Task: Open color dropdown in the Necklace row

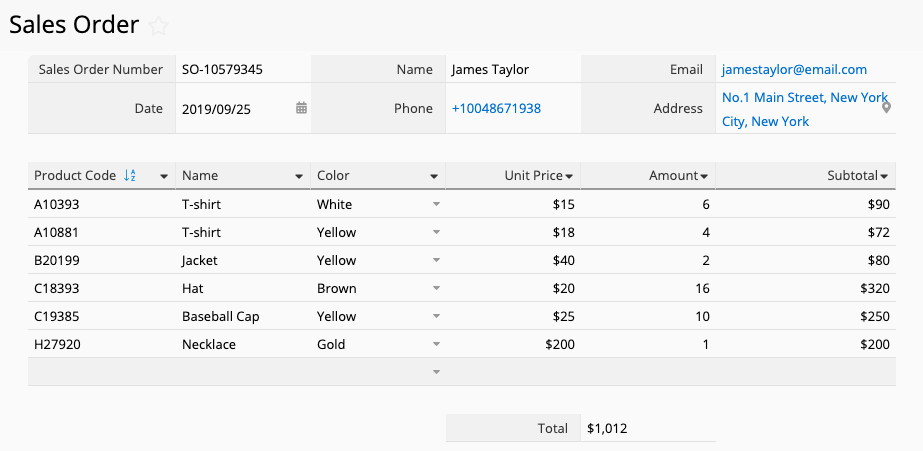Action: pos(435,344)
